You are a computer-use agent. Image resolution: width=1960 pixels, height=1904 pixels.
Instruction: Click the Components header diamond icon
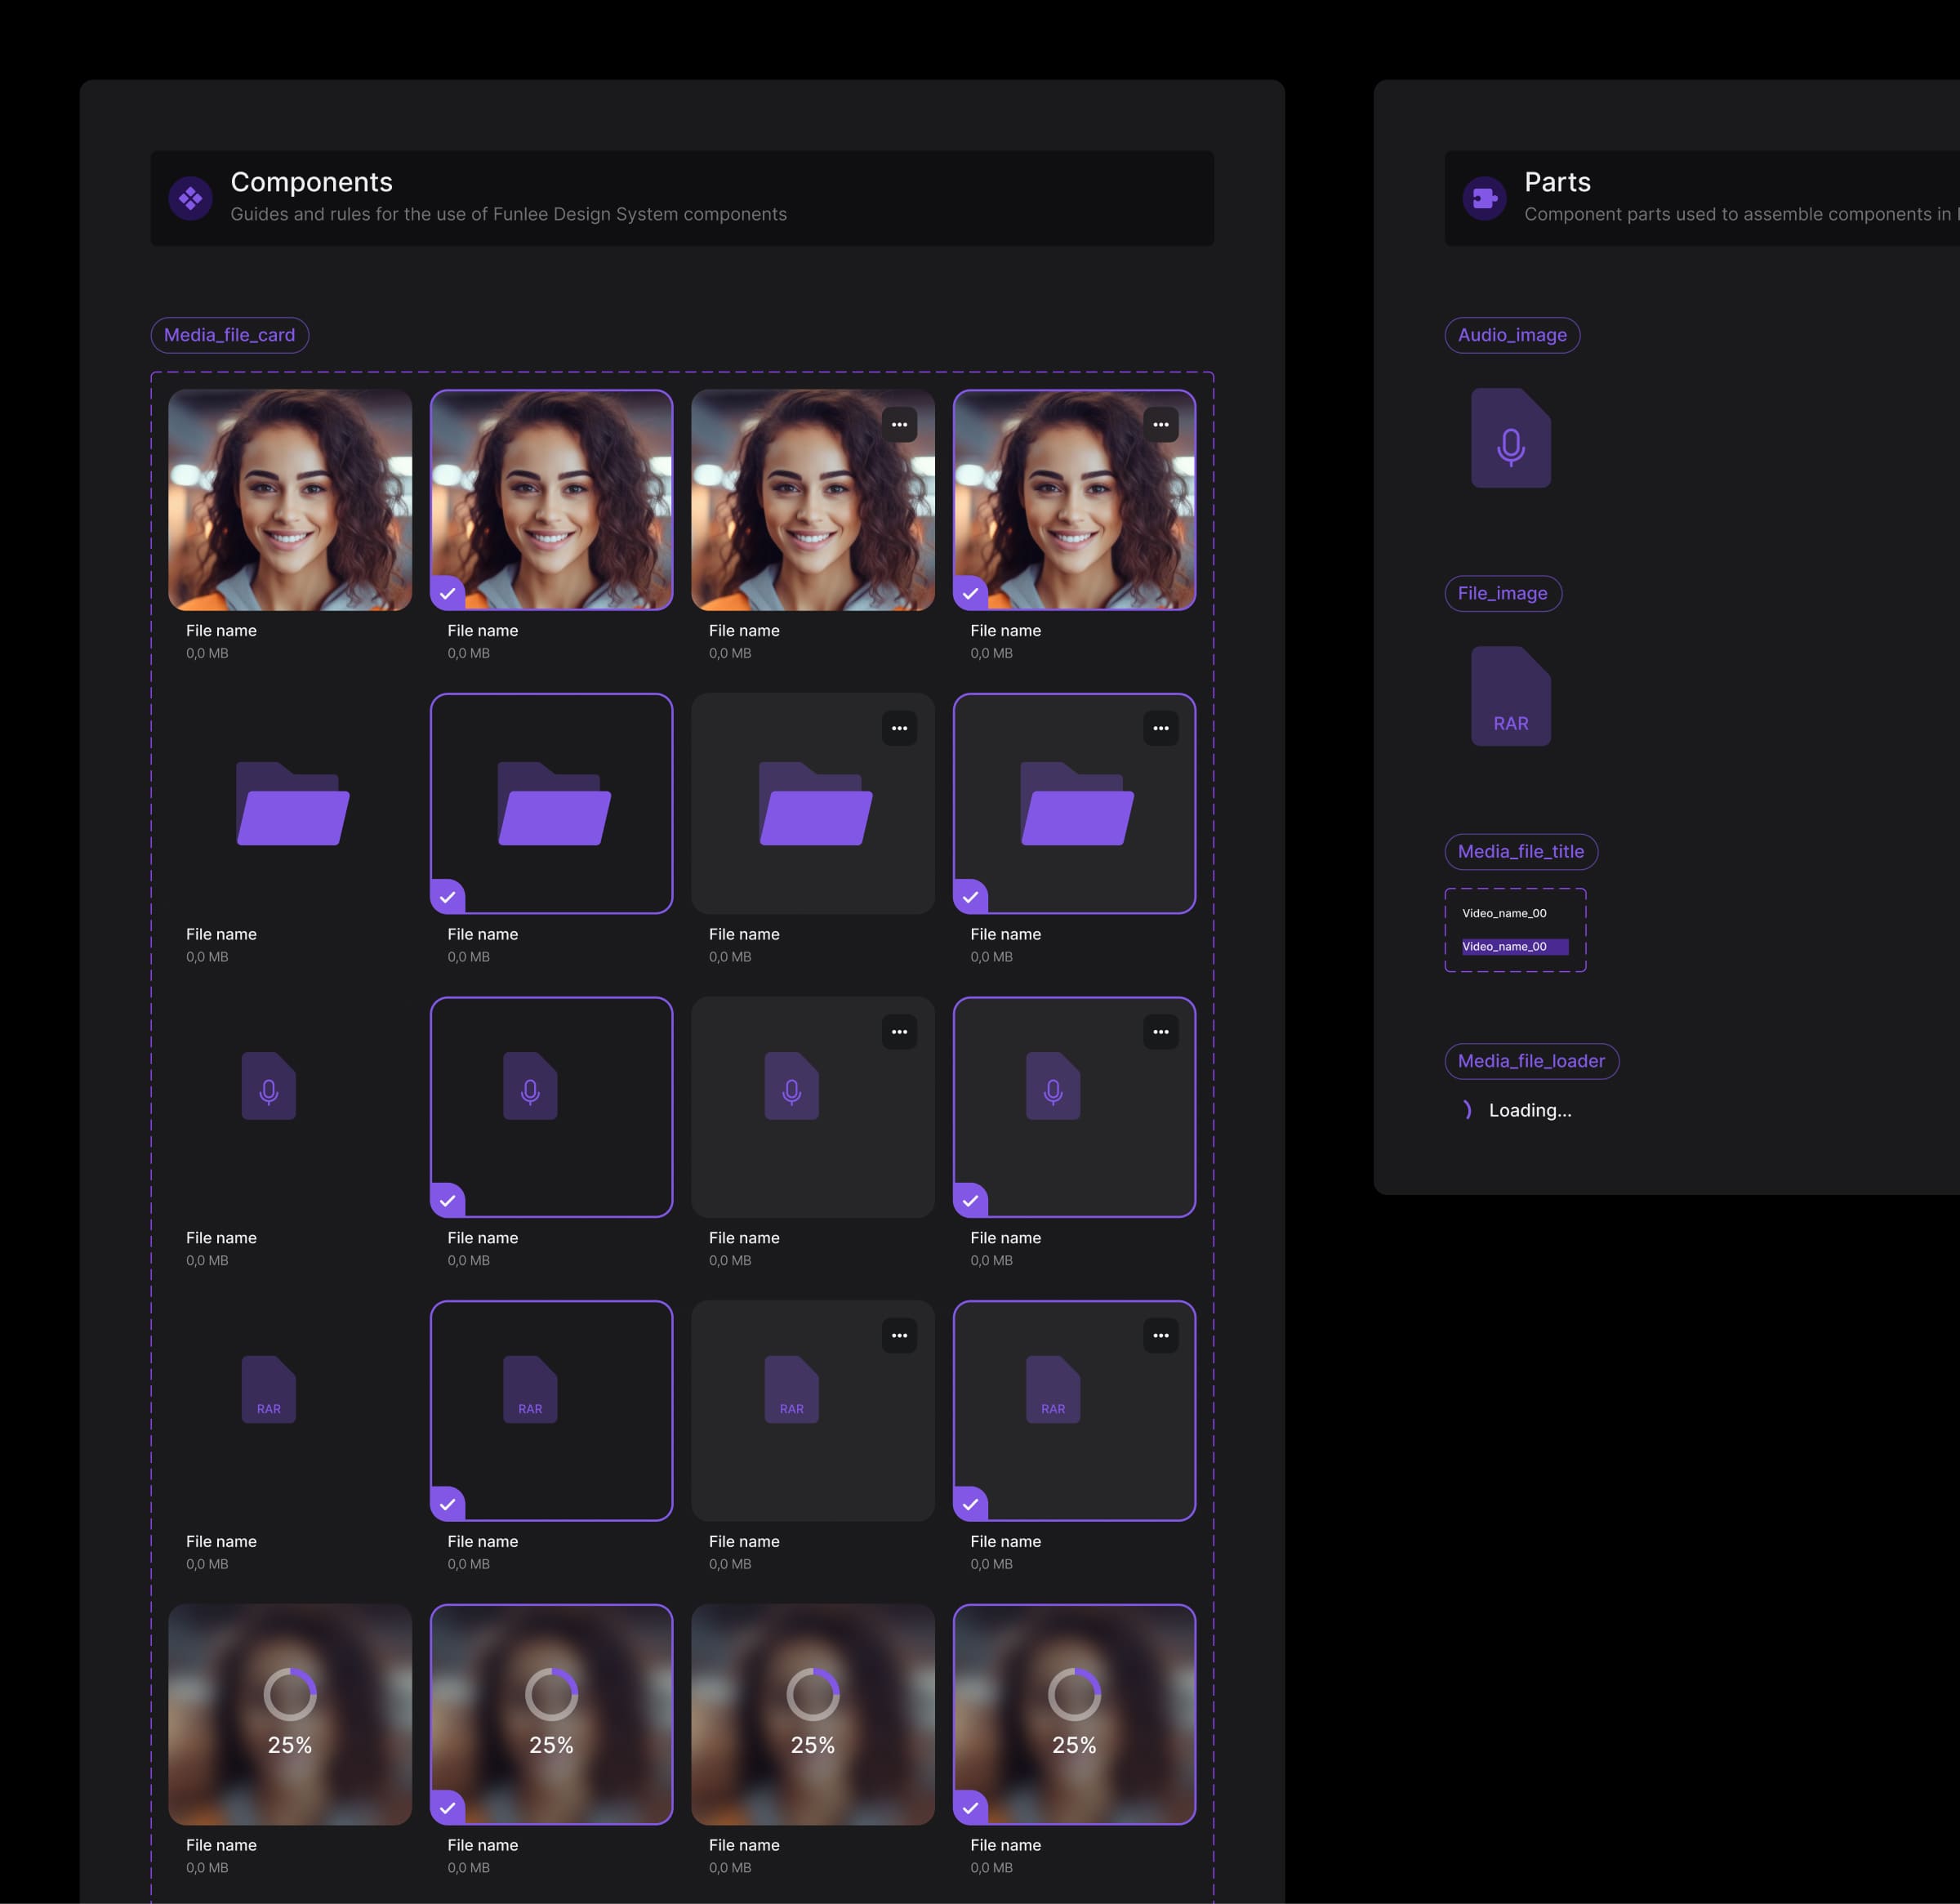(x=190, y=198)
